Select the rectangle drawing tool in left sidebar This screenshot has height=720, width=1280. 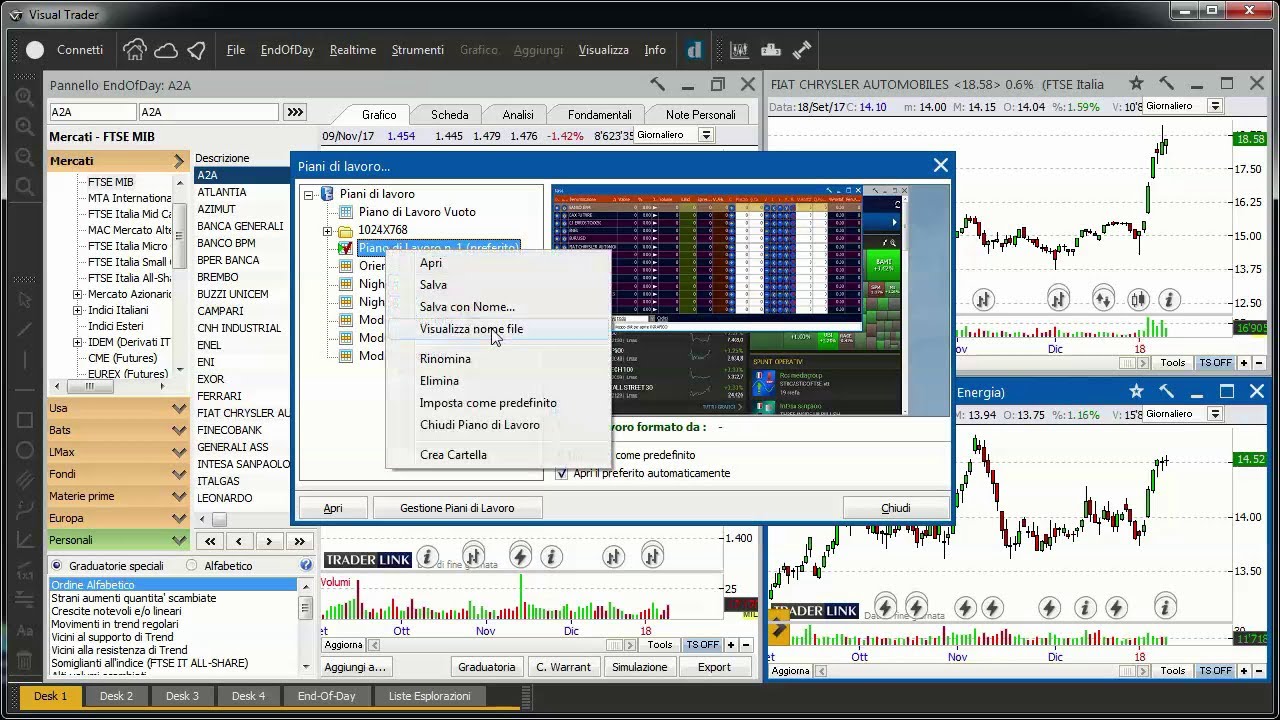coord(26,420)
